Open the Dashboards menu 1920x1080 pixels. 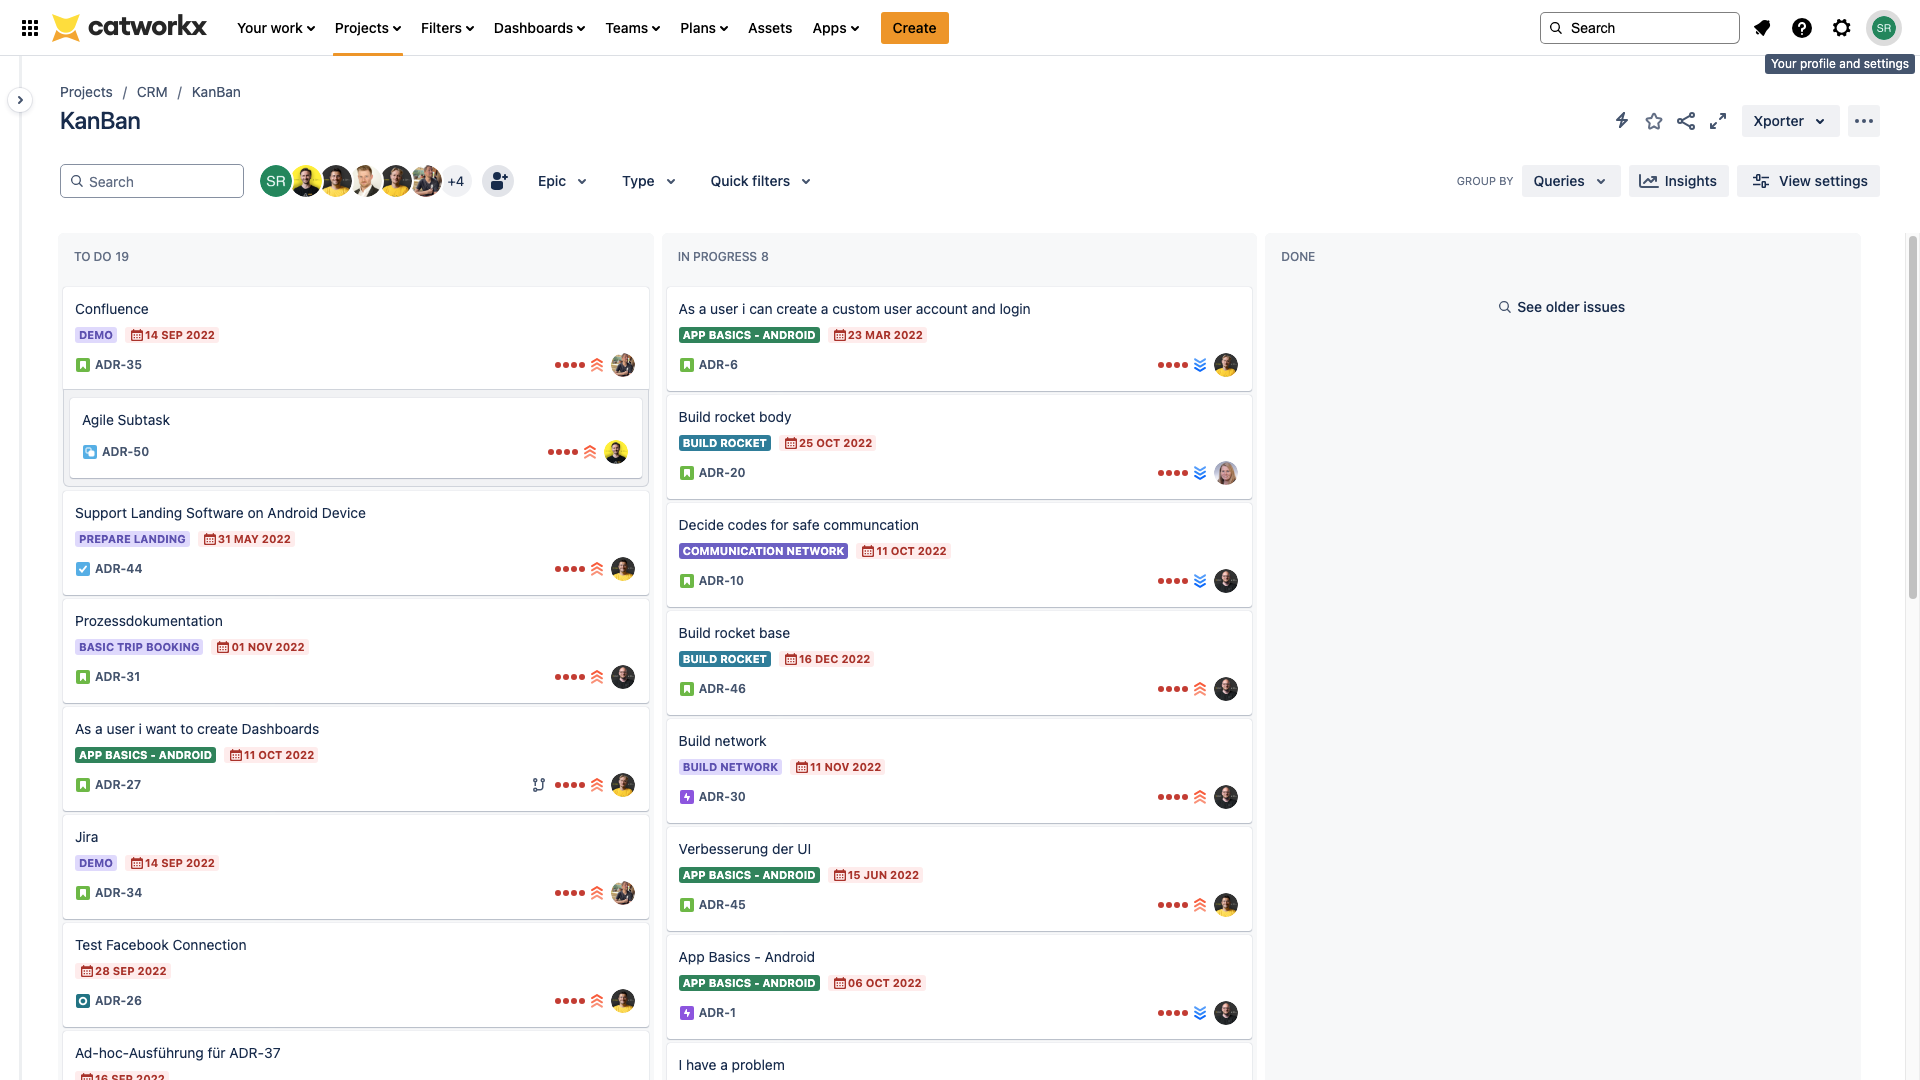coord(539,28)
